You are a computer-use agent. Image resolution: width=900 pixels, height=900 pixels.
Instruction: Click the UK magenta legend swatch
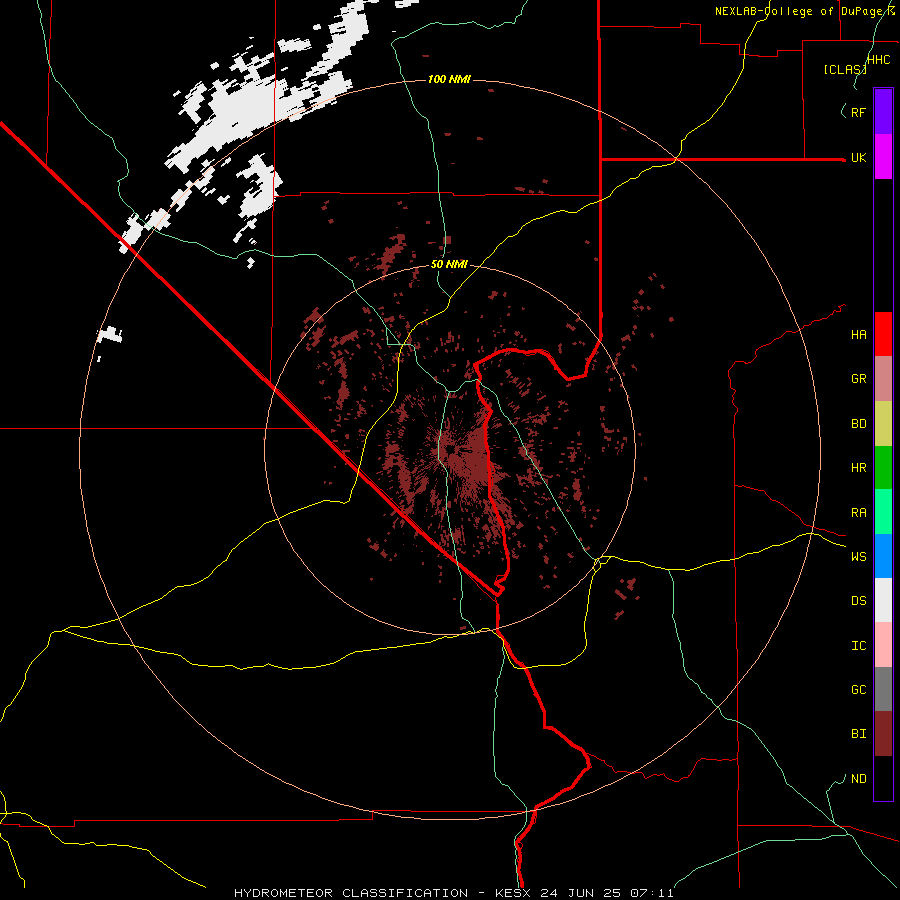pyautogui.click(x=883, y=157)
